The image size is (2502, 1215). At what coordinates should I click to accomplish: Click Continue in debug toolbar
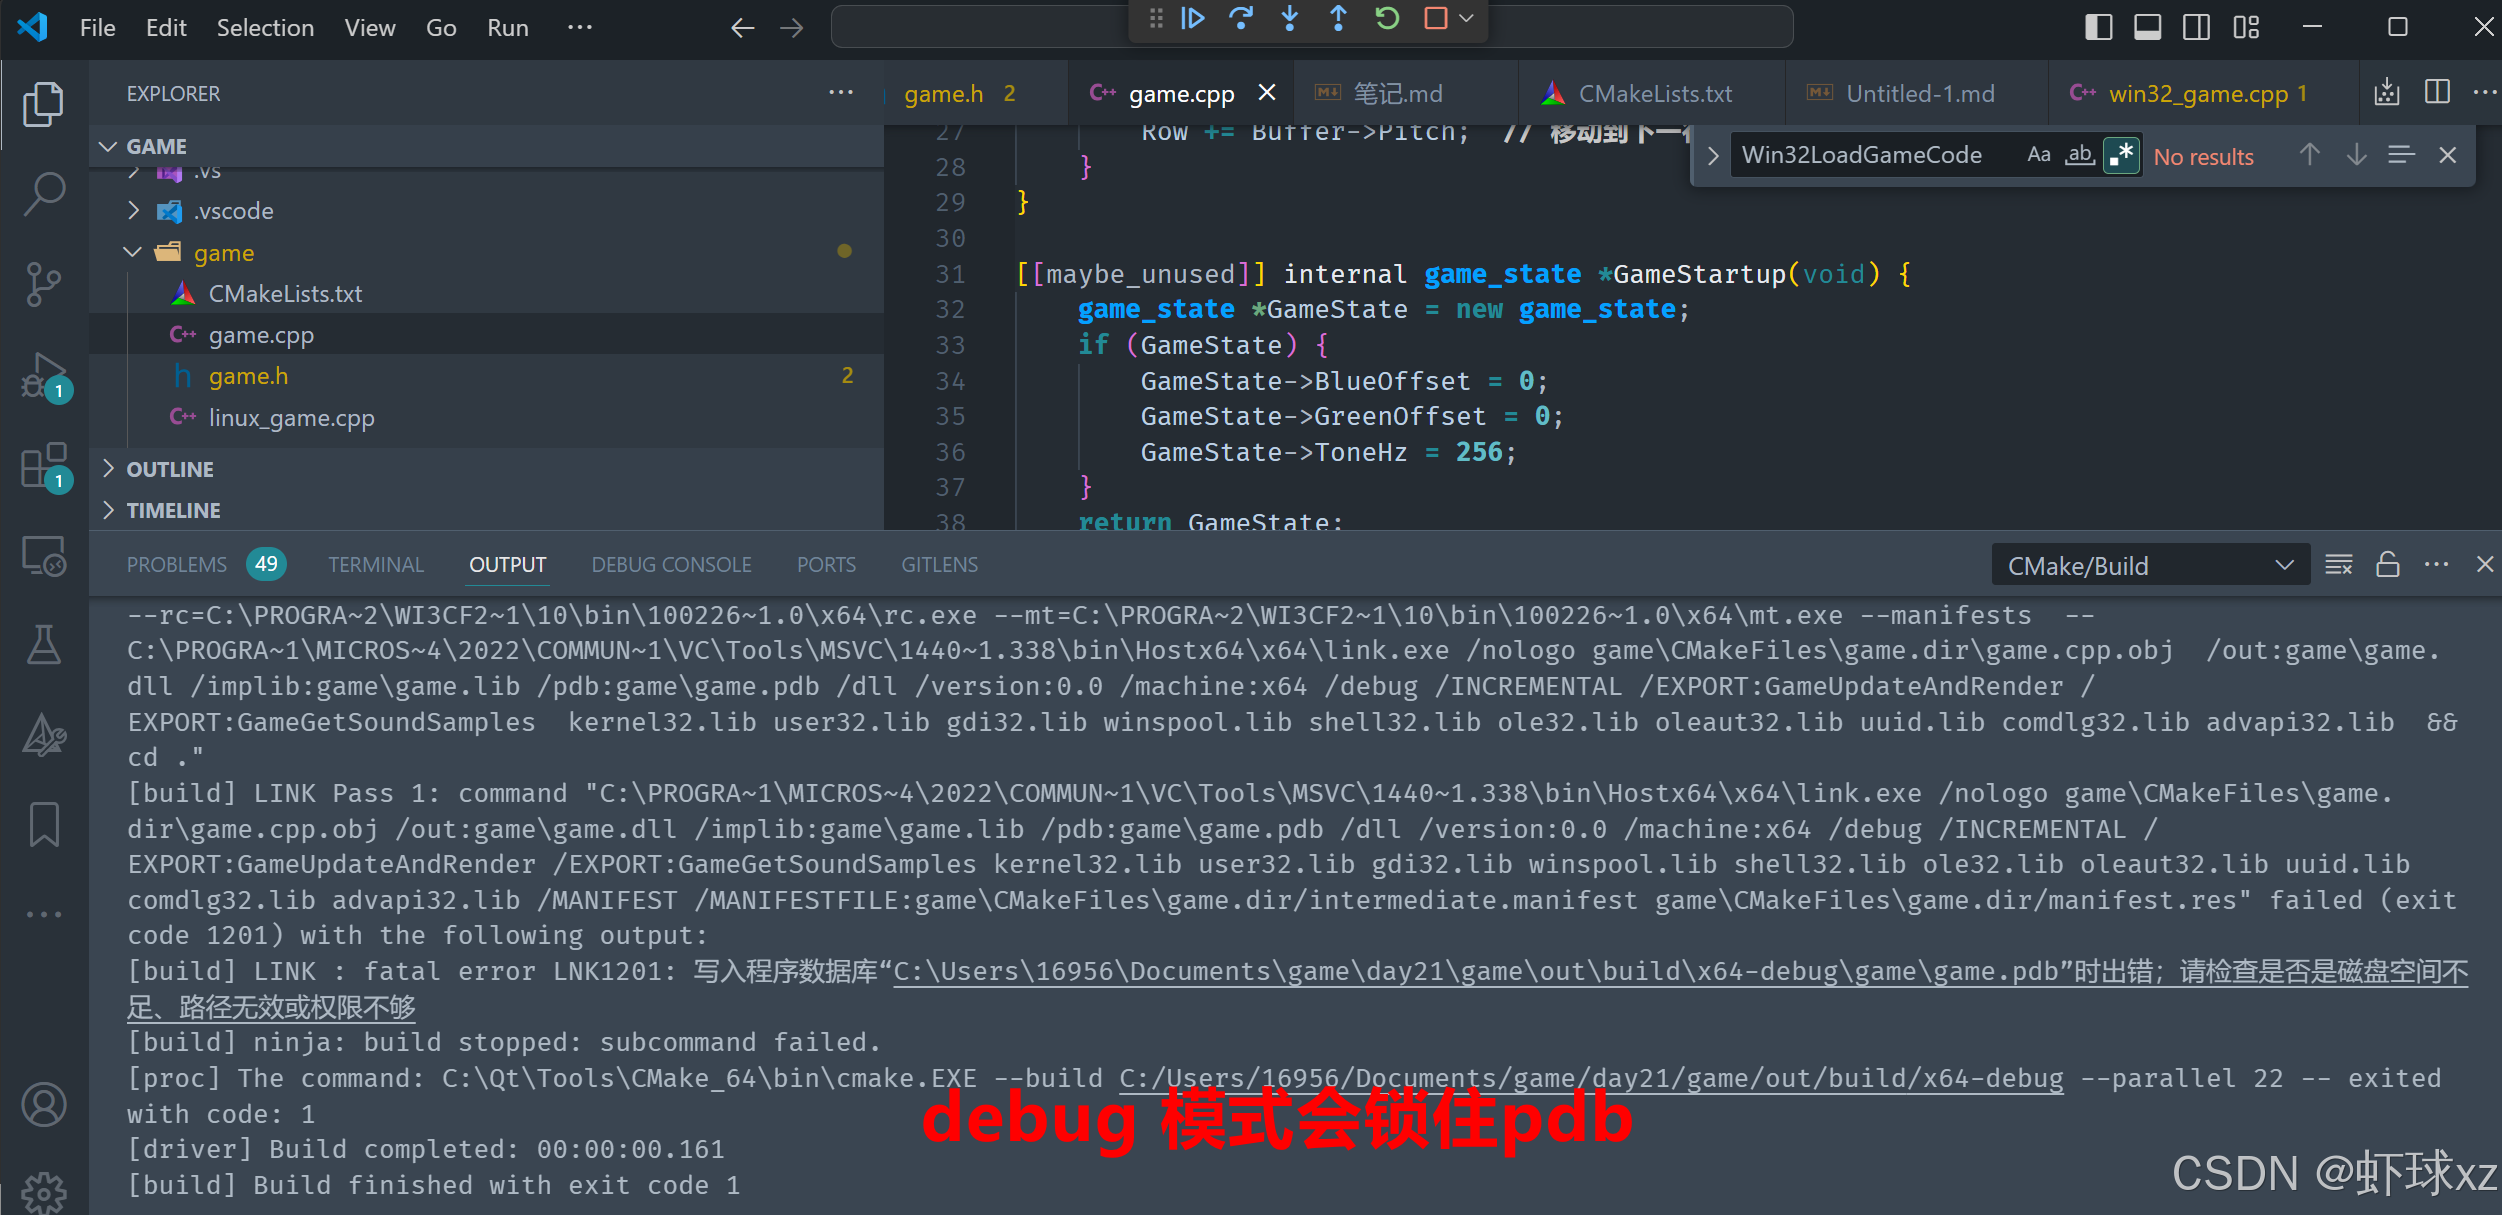[1192, 18]
